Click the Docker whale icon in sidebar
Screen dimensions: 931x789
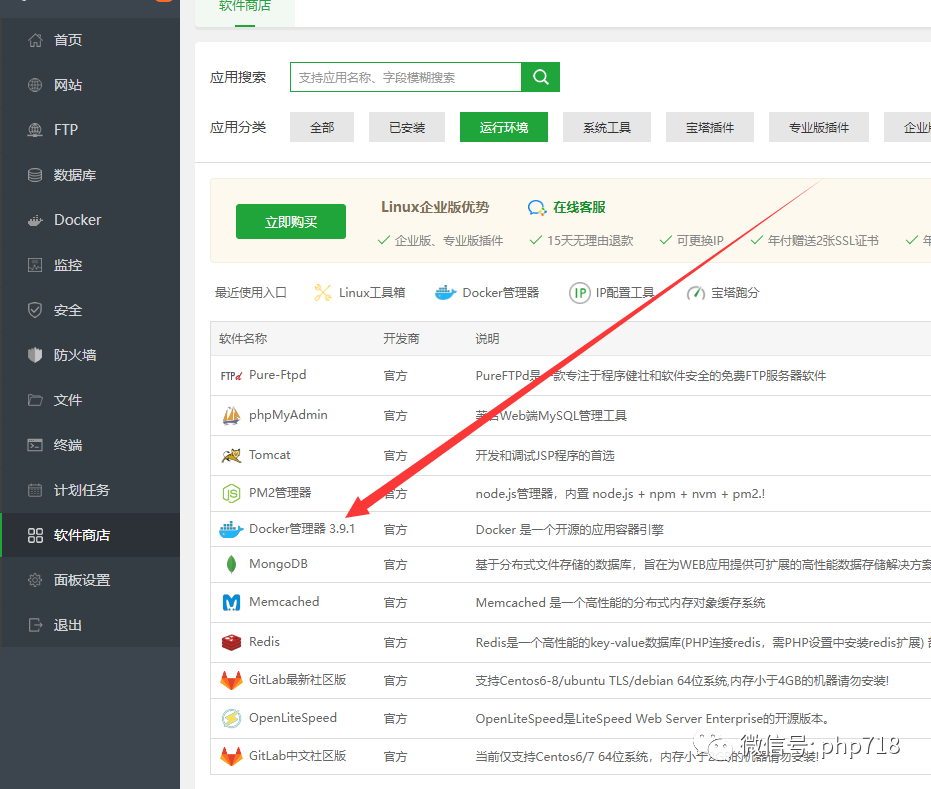pos(35,220)
